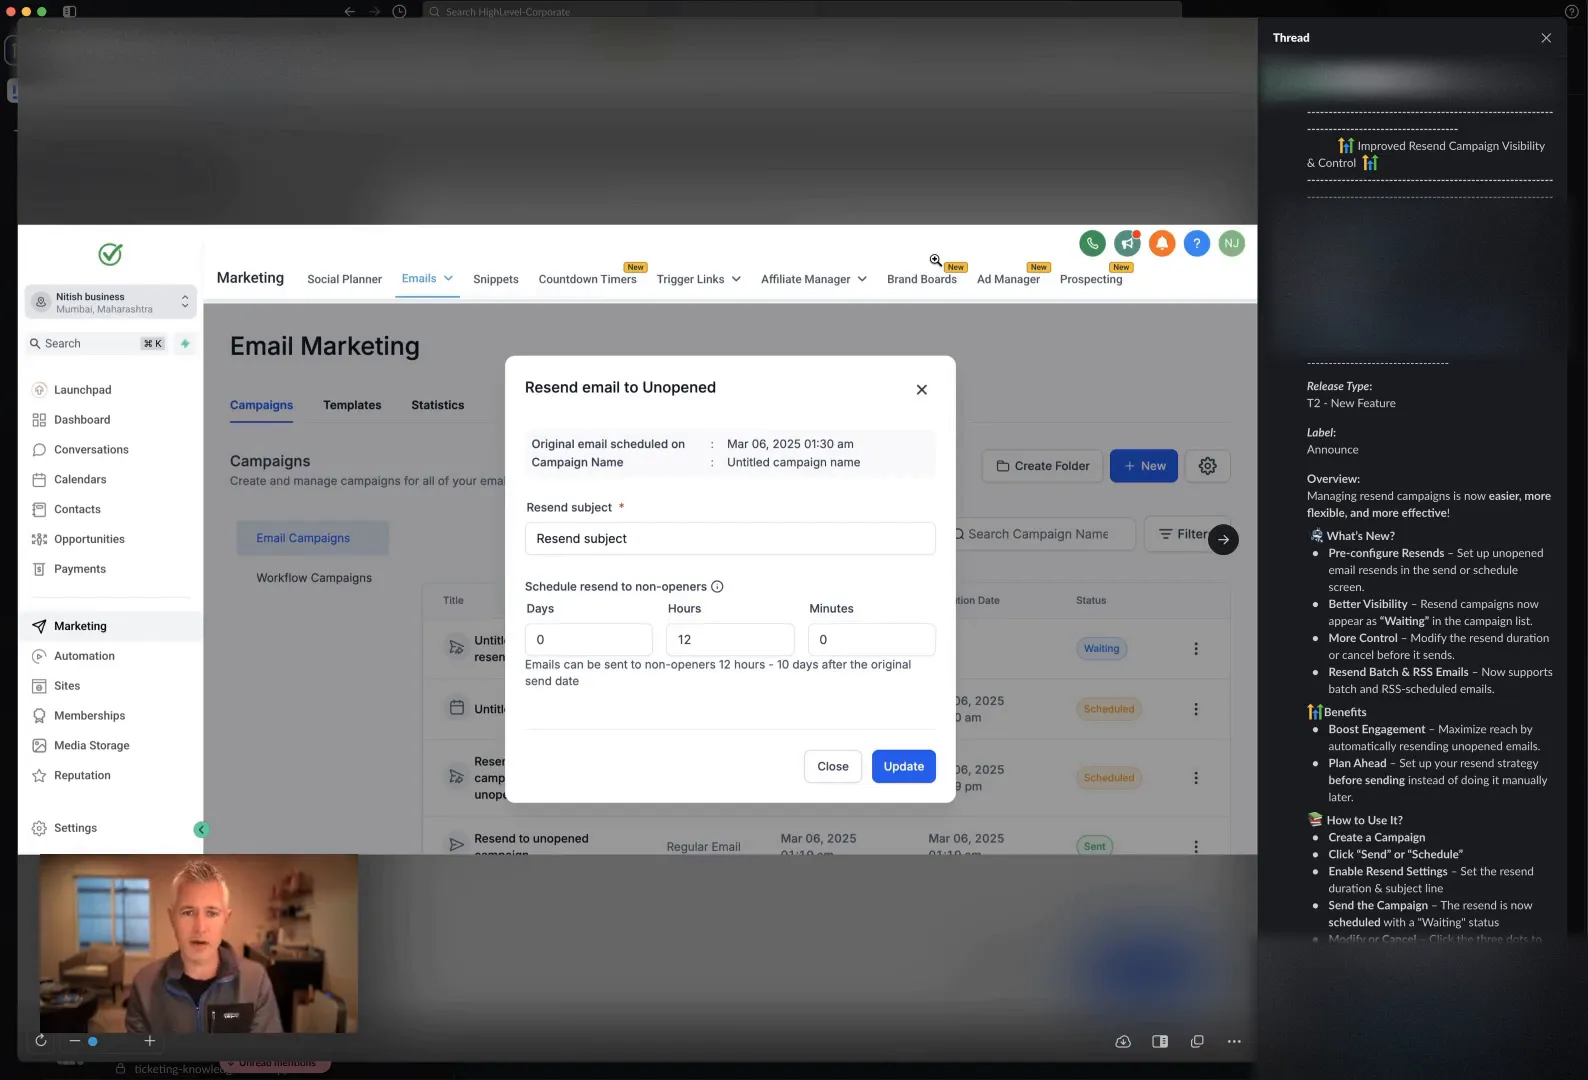Image resolution: width=1588 pixels, height=1080 pixels.
Task: Click the blue New button
Action: click(1144, 466)
